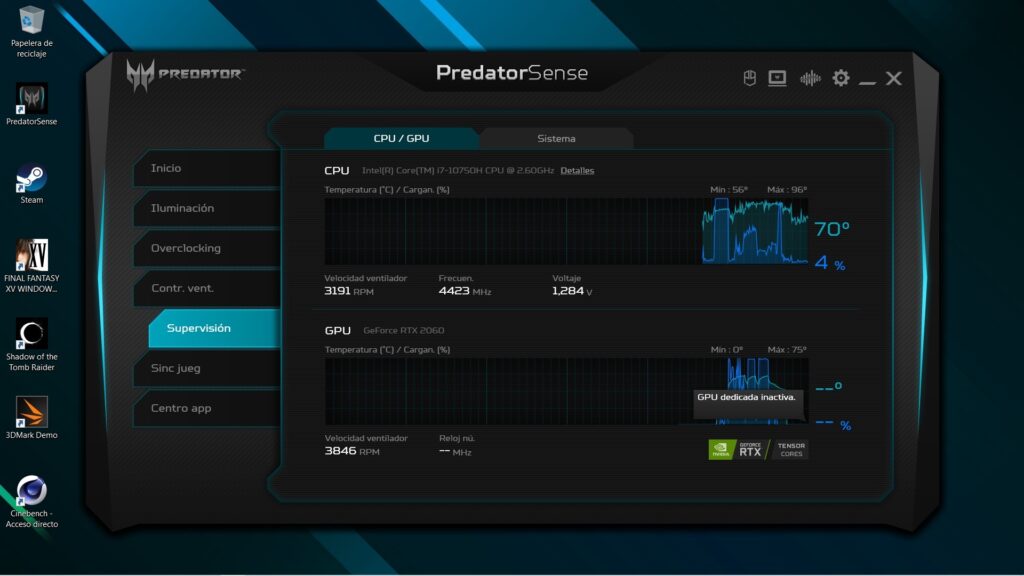Open the Inicio sidebar section
This screenshot has height=576, width=1024.
(207, 168)
